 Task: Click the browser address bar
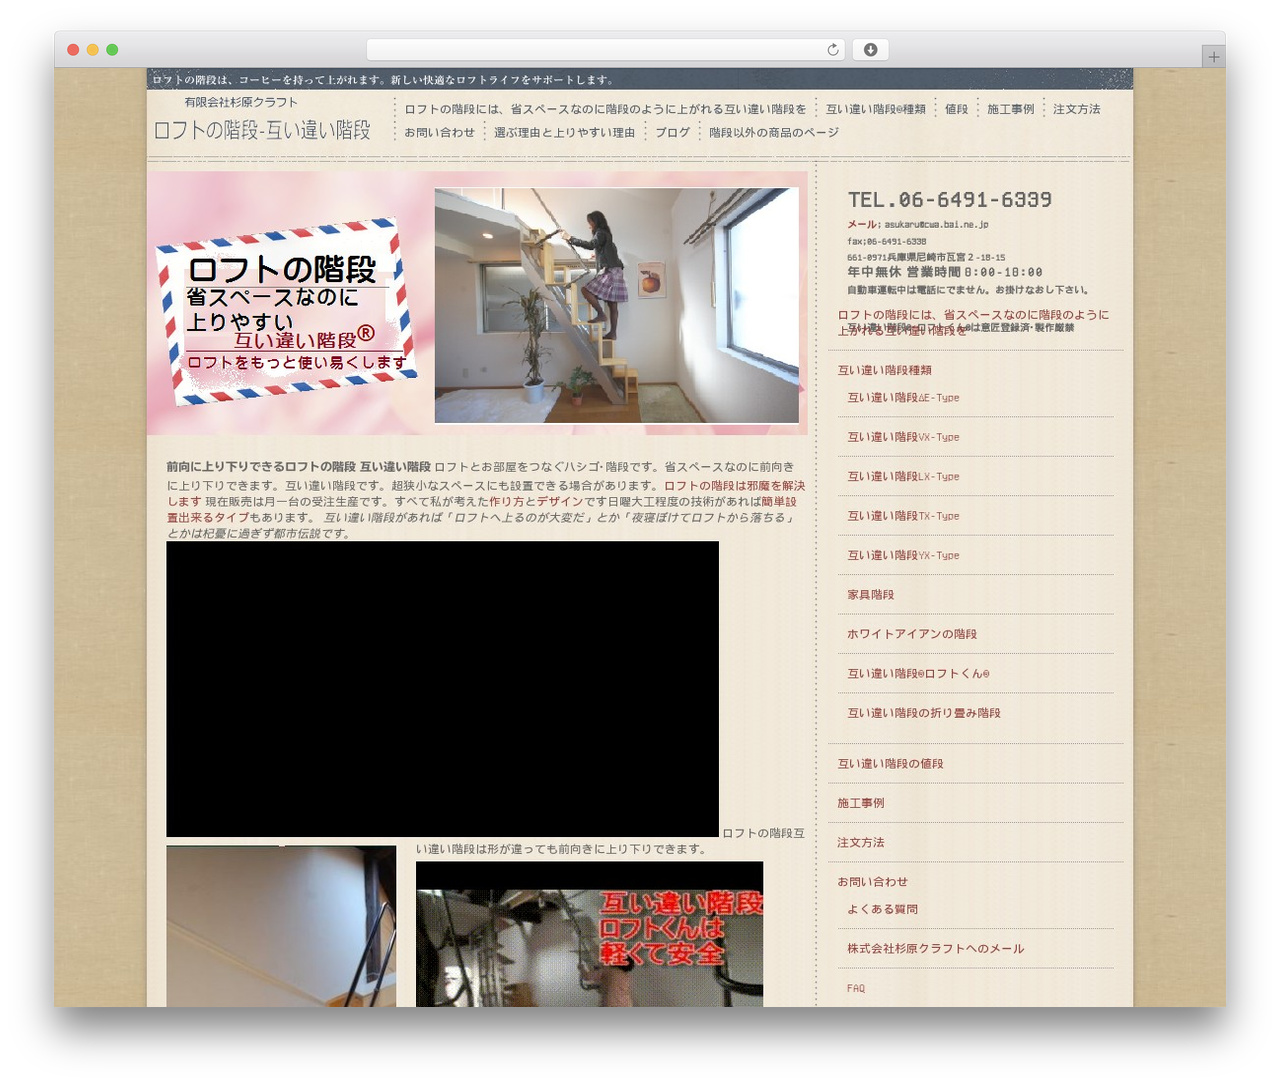(x=605, y=50)
